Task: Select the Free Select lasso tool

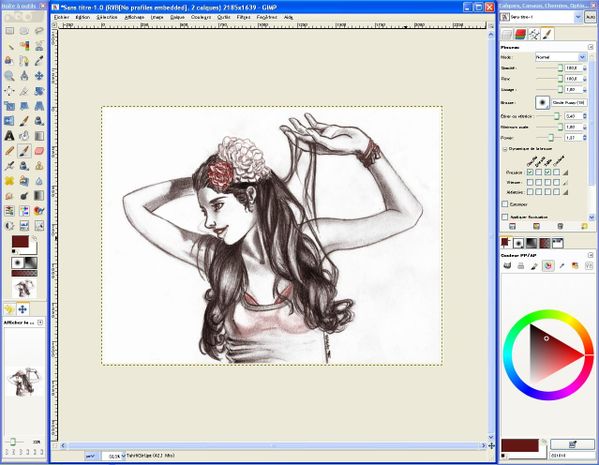Action: pyautogui.click(x=39, y=31)
